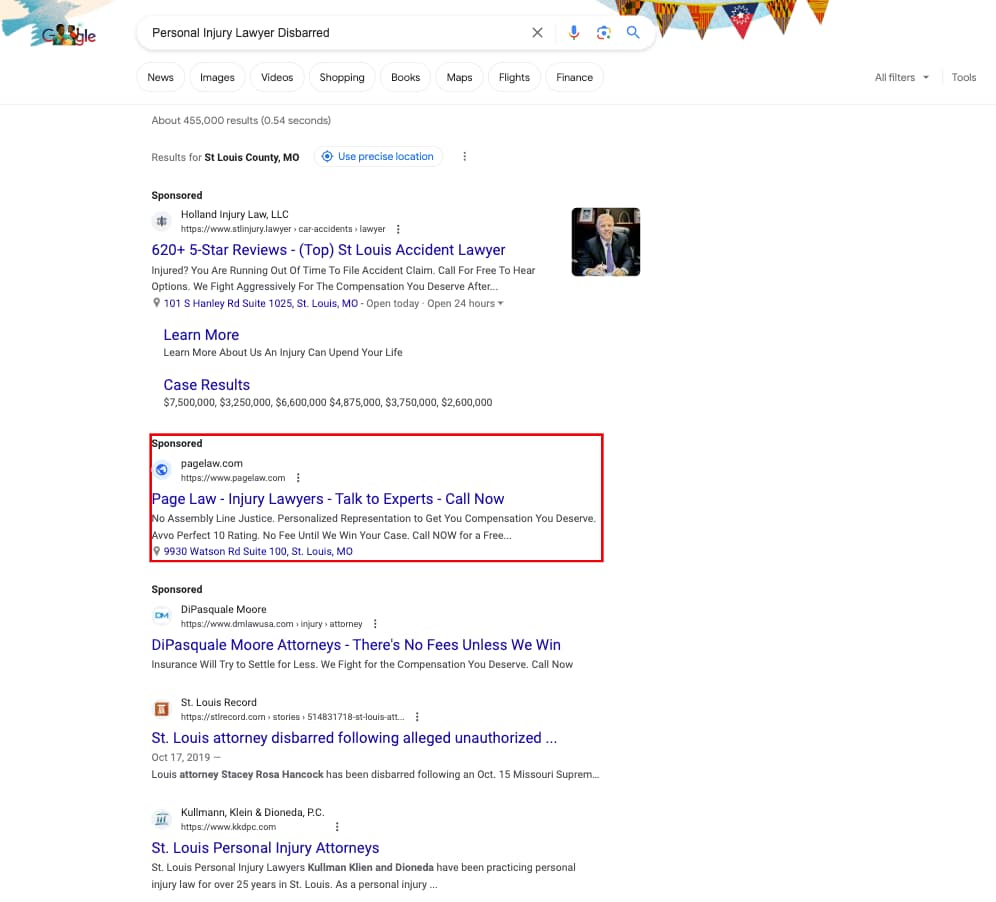Open 101 S Hanley Rd Suite 1025 address link
The image size is (996, 902).
[x=261, y=304]
